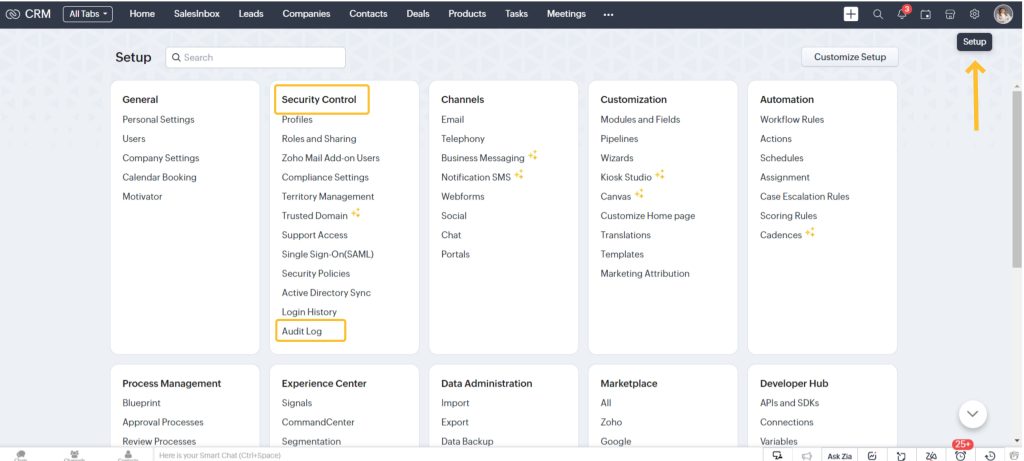The height and width of the screenshot is (461, 1024).
Task: Open the Tasks tab
Action: (x=516, y=14)
